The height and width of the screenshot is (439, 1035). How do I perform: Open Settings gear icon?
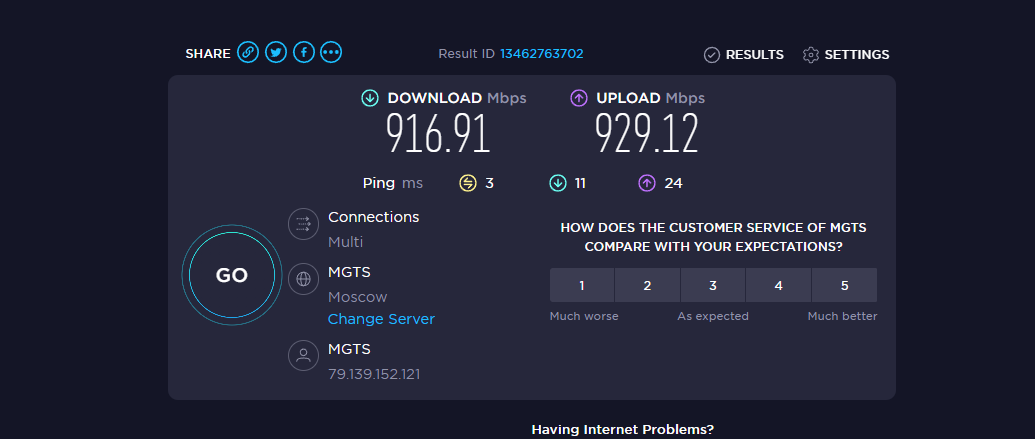[x=811, y=55]
